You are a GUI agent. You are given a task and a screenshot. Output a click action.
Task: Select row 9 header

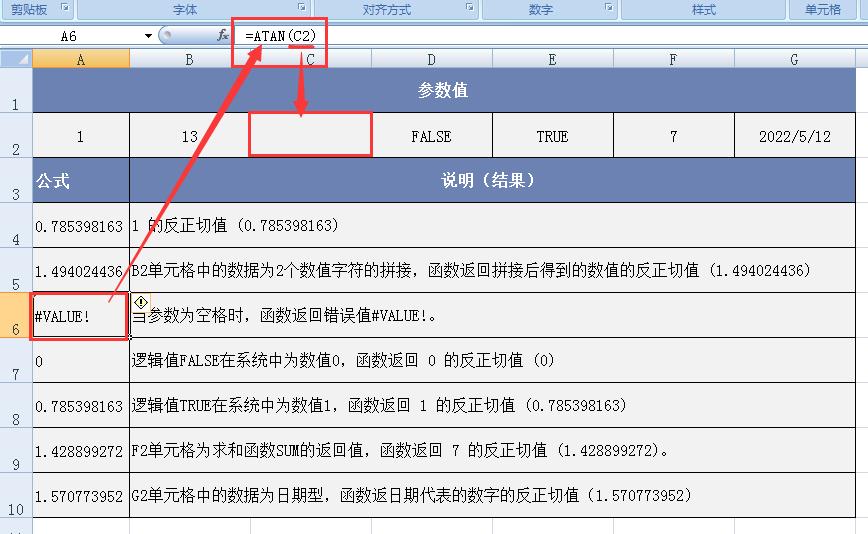(16, 450)
